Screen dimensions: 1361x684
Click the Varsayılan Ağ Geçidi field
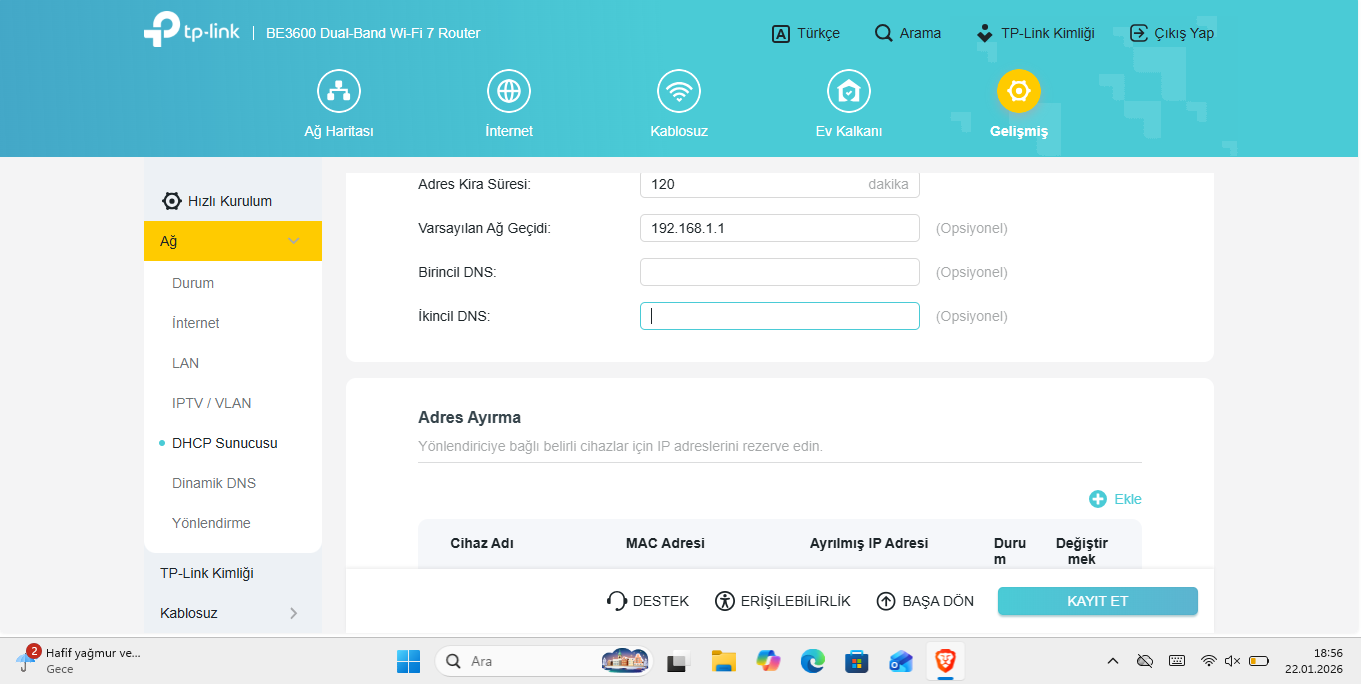[780, 228]
